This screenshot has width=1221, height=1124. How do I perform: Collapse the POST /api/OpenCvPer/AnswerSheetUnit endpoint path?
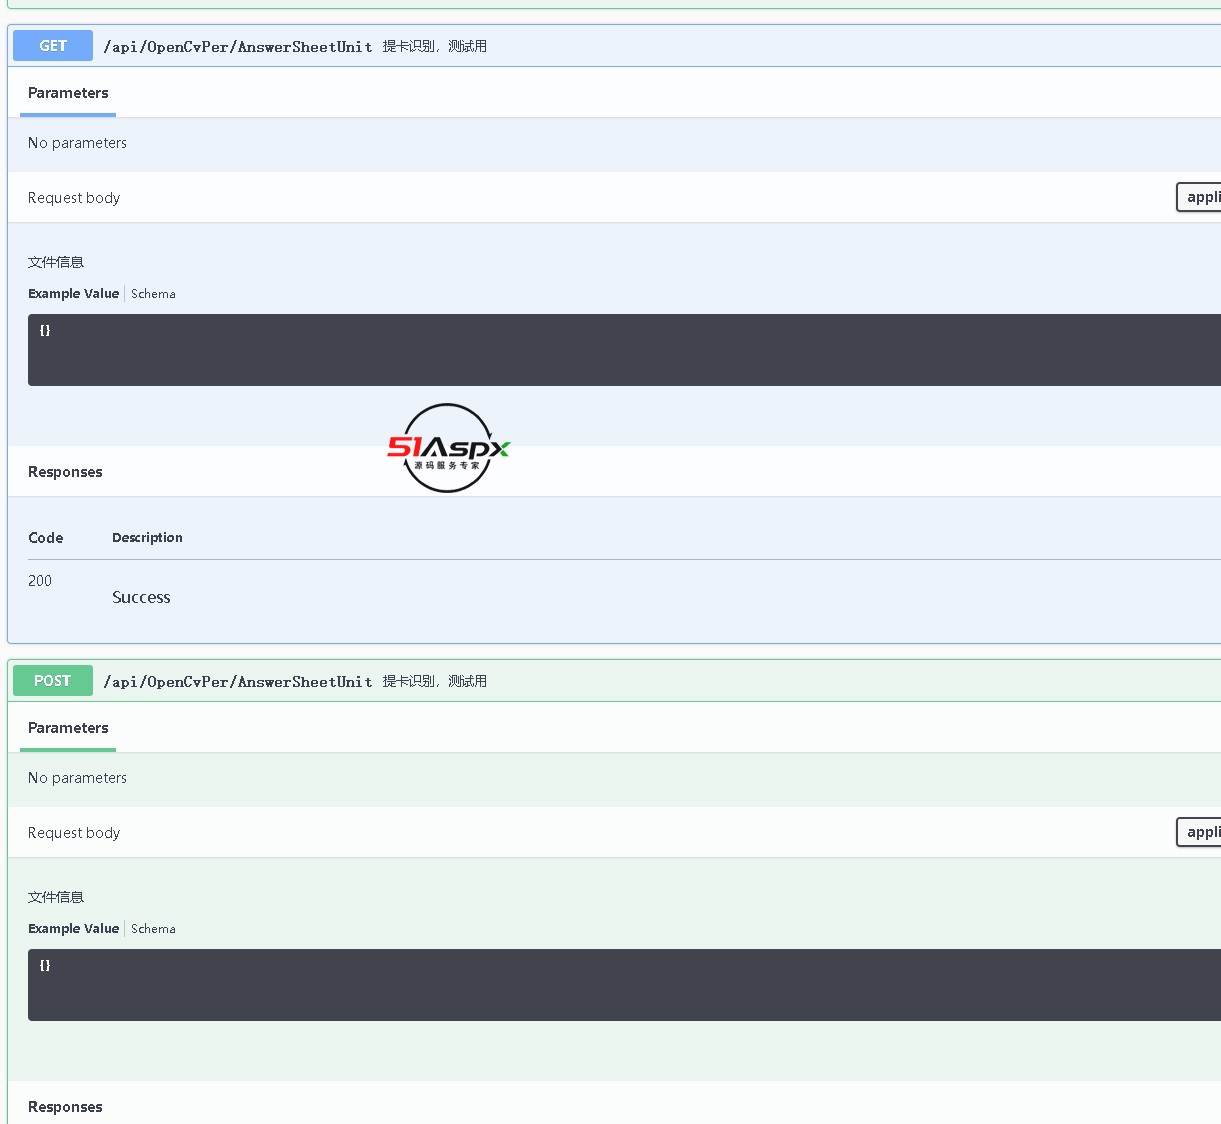click(x=238, y=682)
